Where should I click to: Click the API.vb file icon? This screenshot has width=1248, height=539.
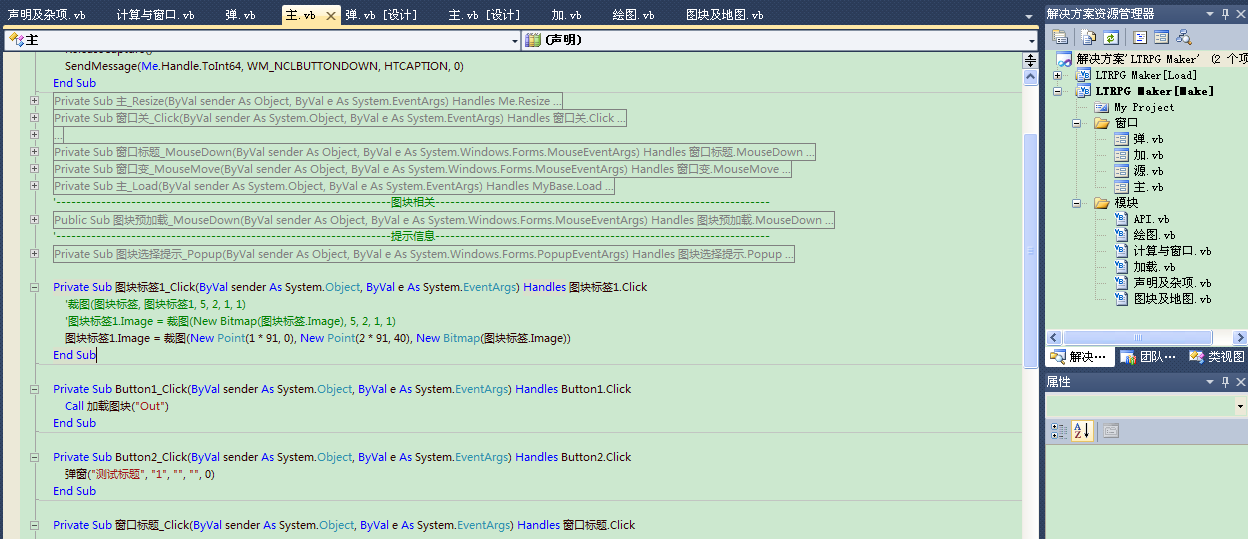1121,219
